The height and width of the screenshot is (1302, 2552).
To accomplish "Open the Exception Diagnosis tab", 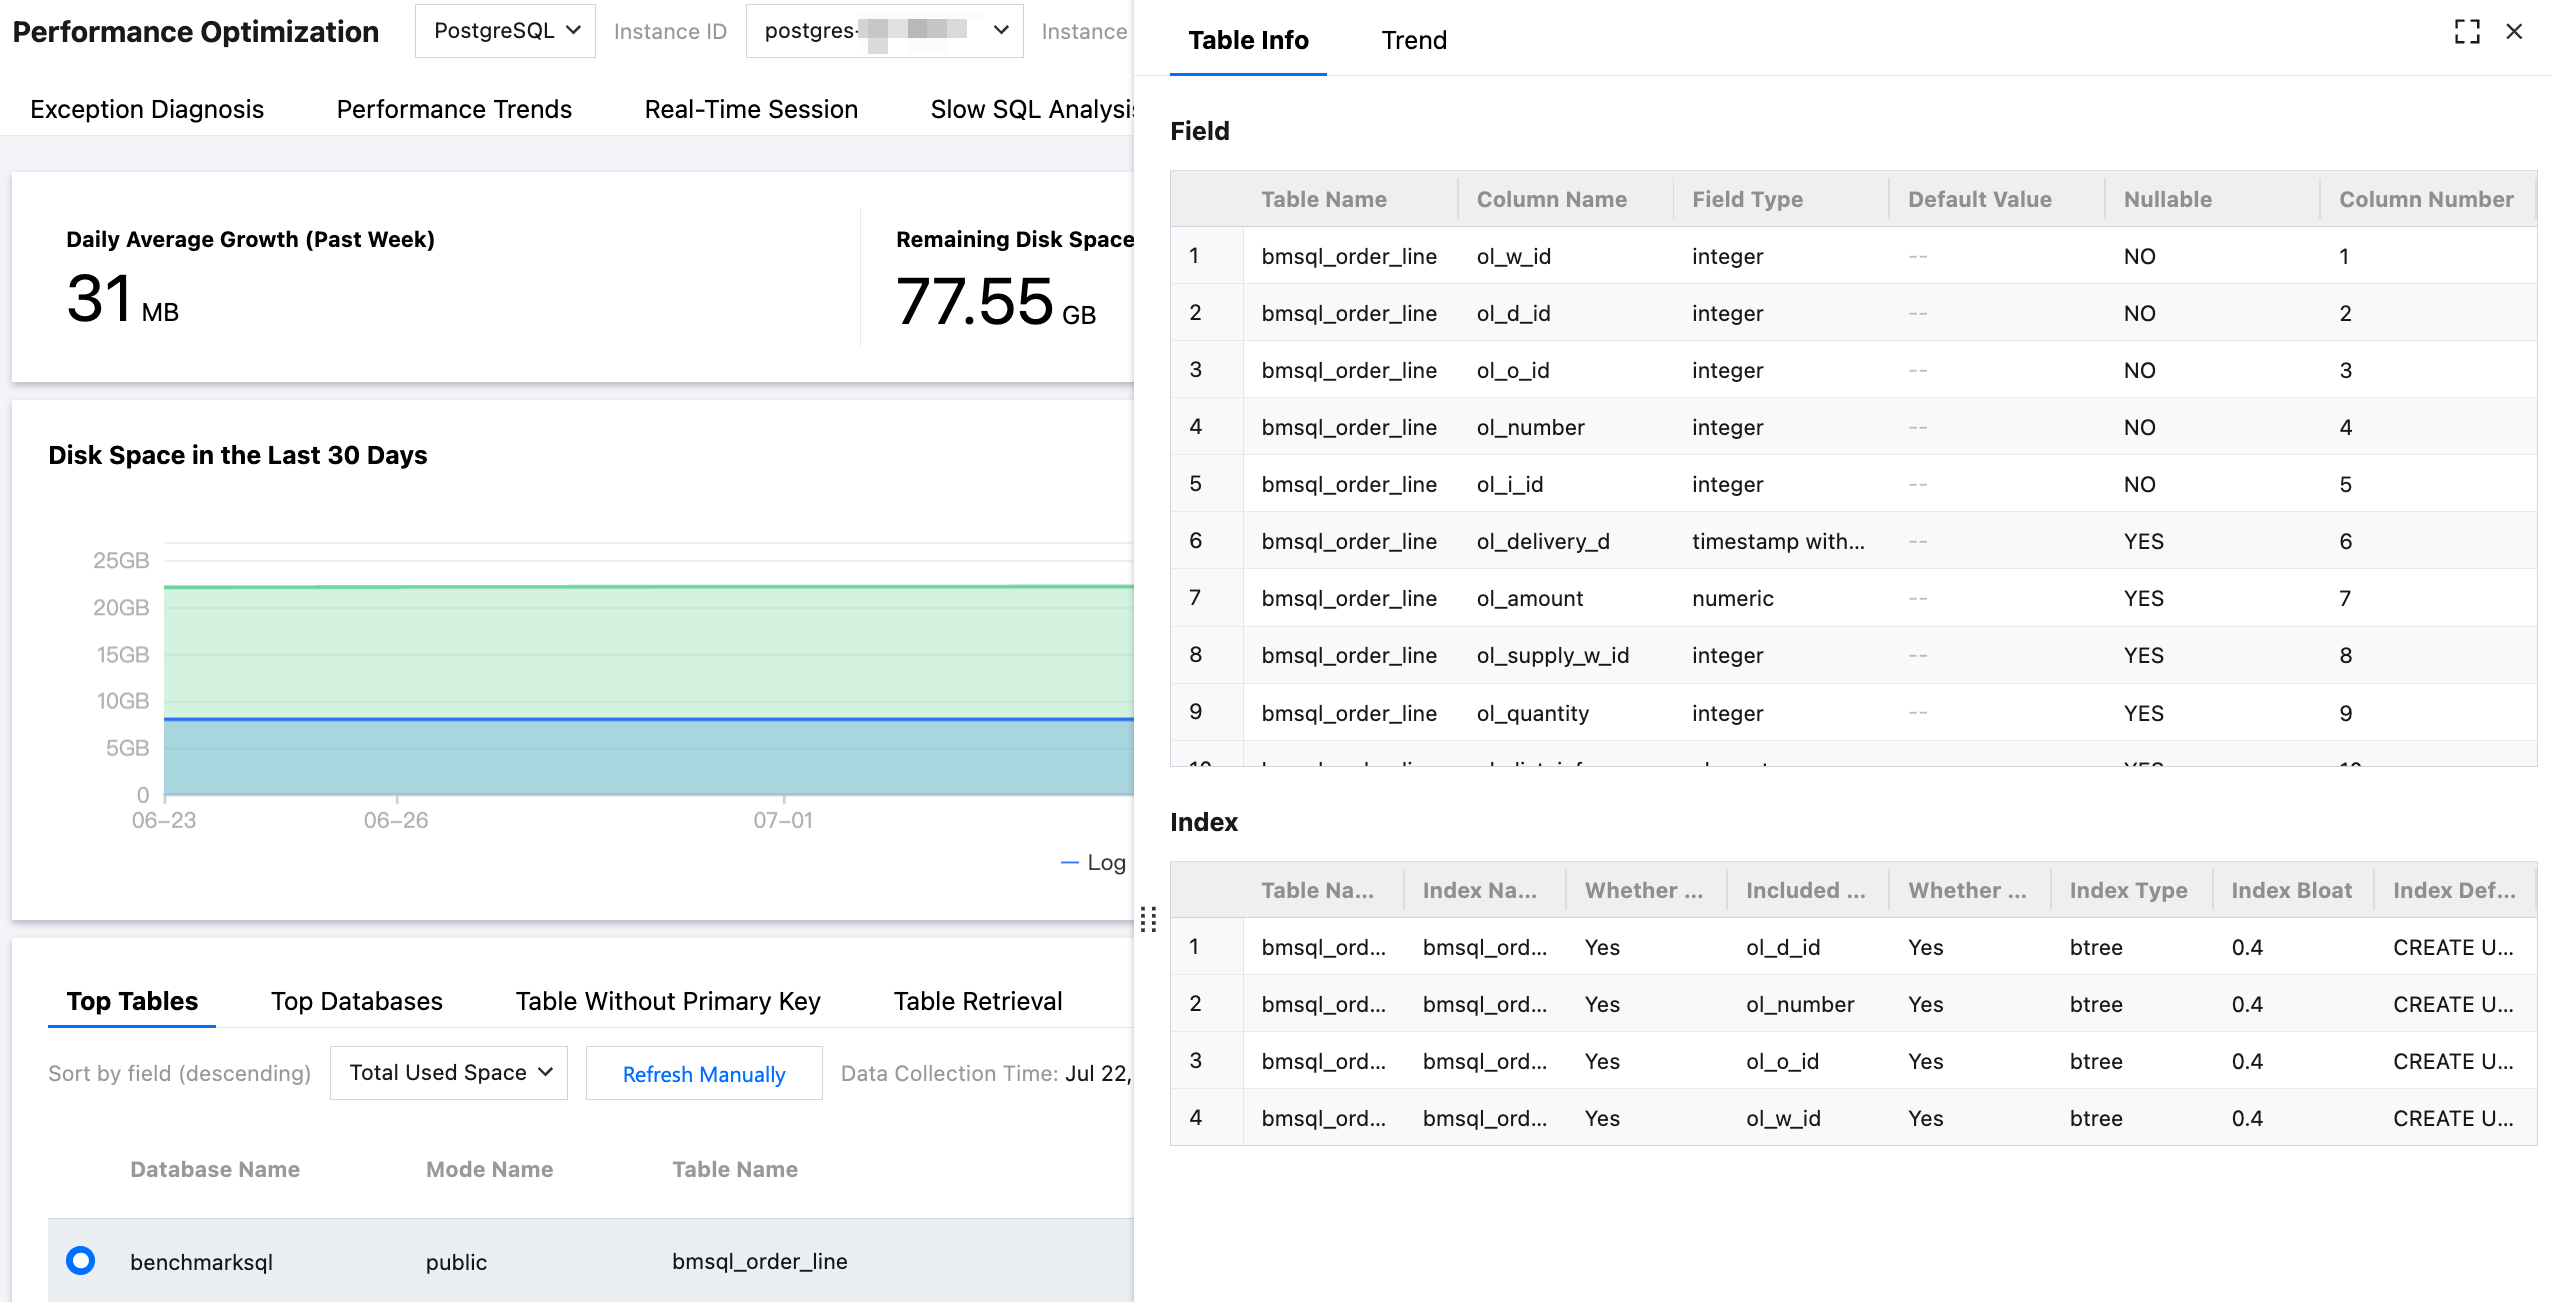I will click(x=147, y=109).
